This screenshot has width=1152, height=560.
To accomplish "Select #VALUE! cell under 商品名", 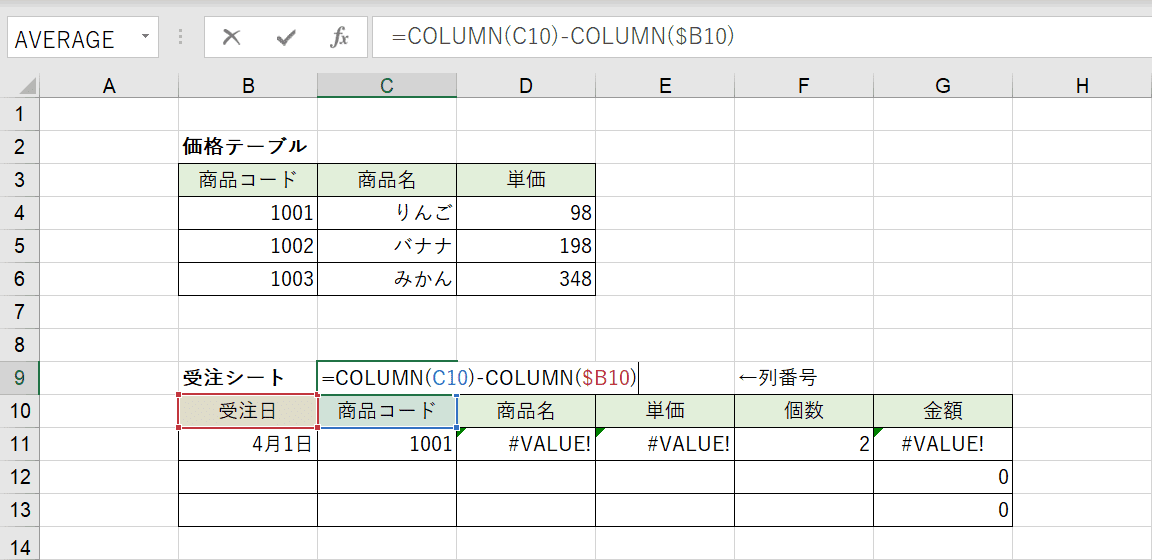I will click(x=525, y=444).
